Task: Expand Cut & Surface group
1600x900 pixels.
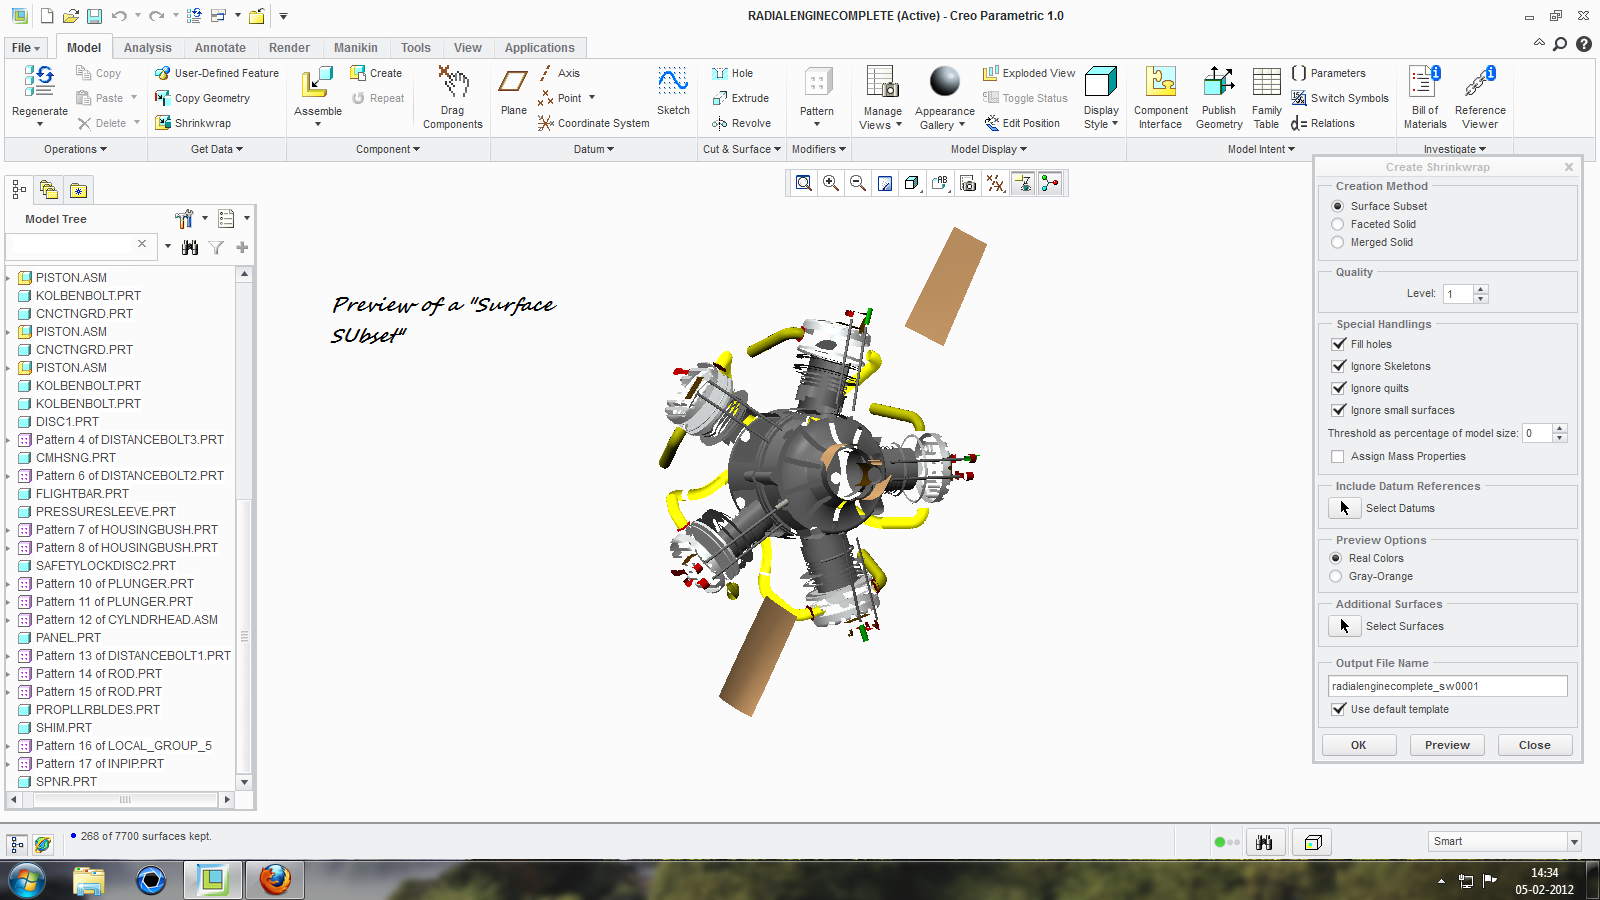Action: [x=742, y=149]
